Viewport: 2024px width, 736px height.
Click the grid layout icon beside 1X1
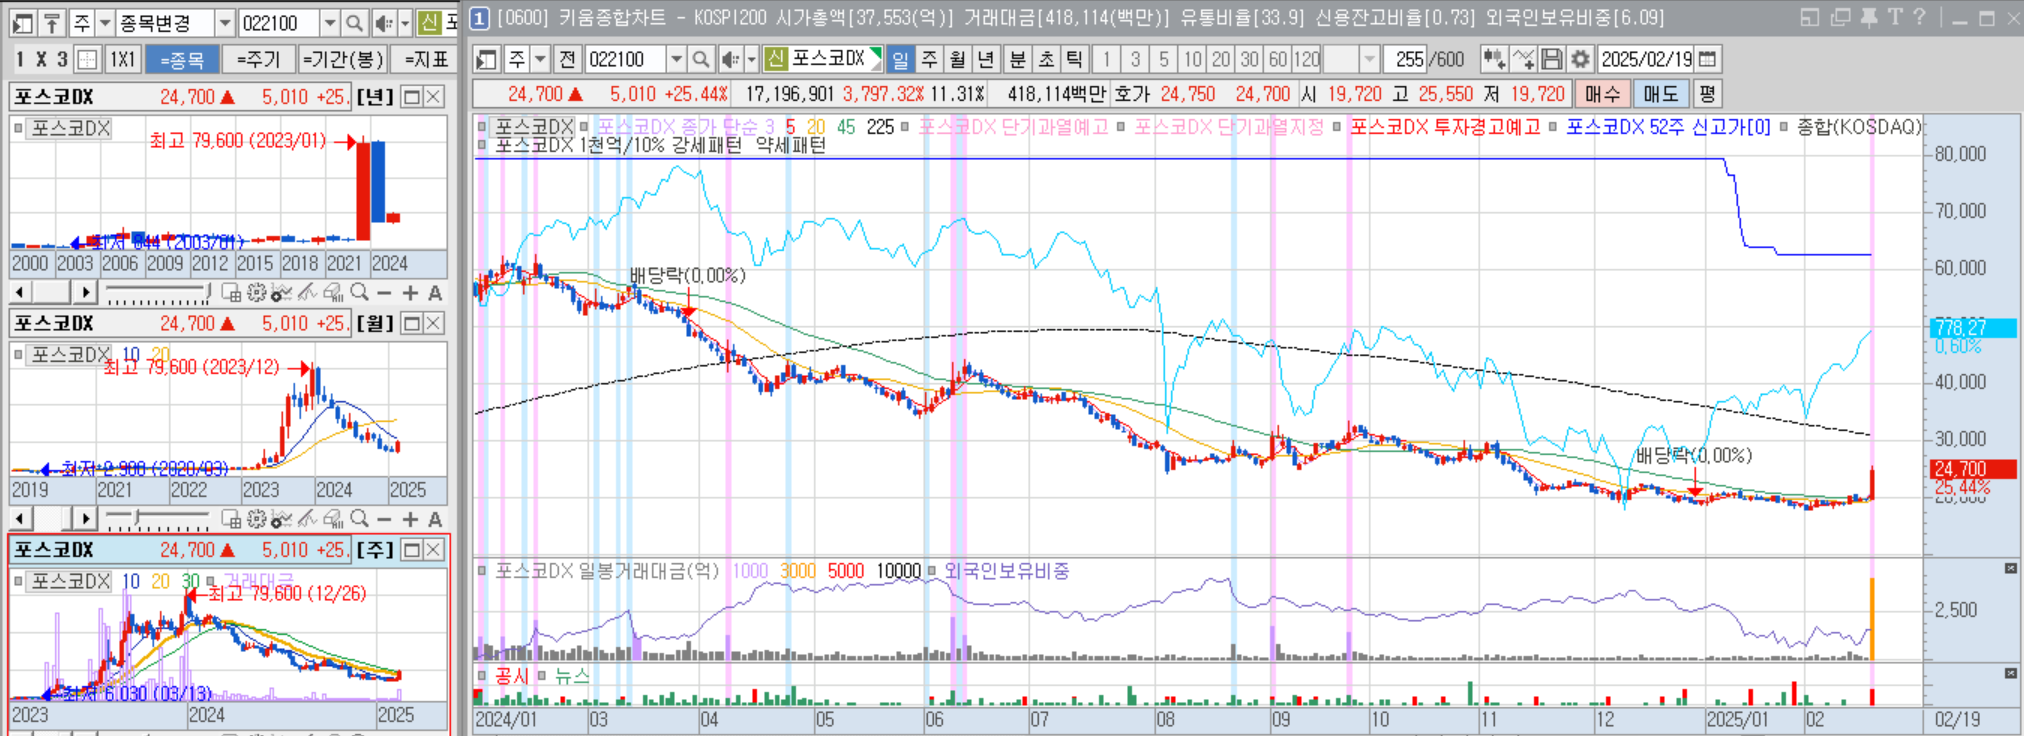(x=87, y=60)
